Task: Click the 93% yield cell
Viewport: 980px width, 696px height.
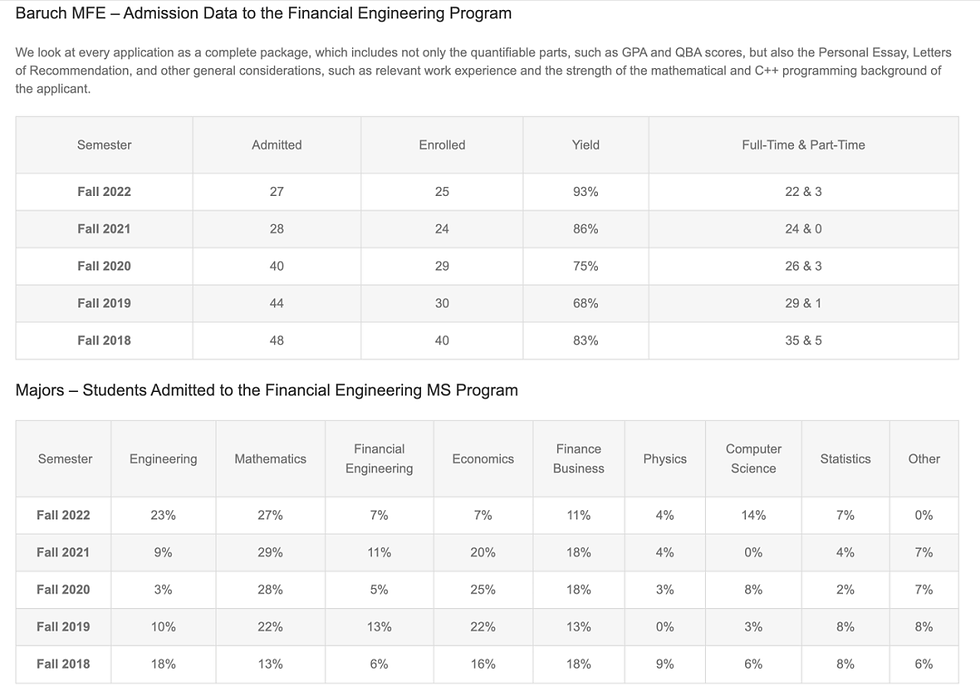Action: (x=586, y=192)
